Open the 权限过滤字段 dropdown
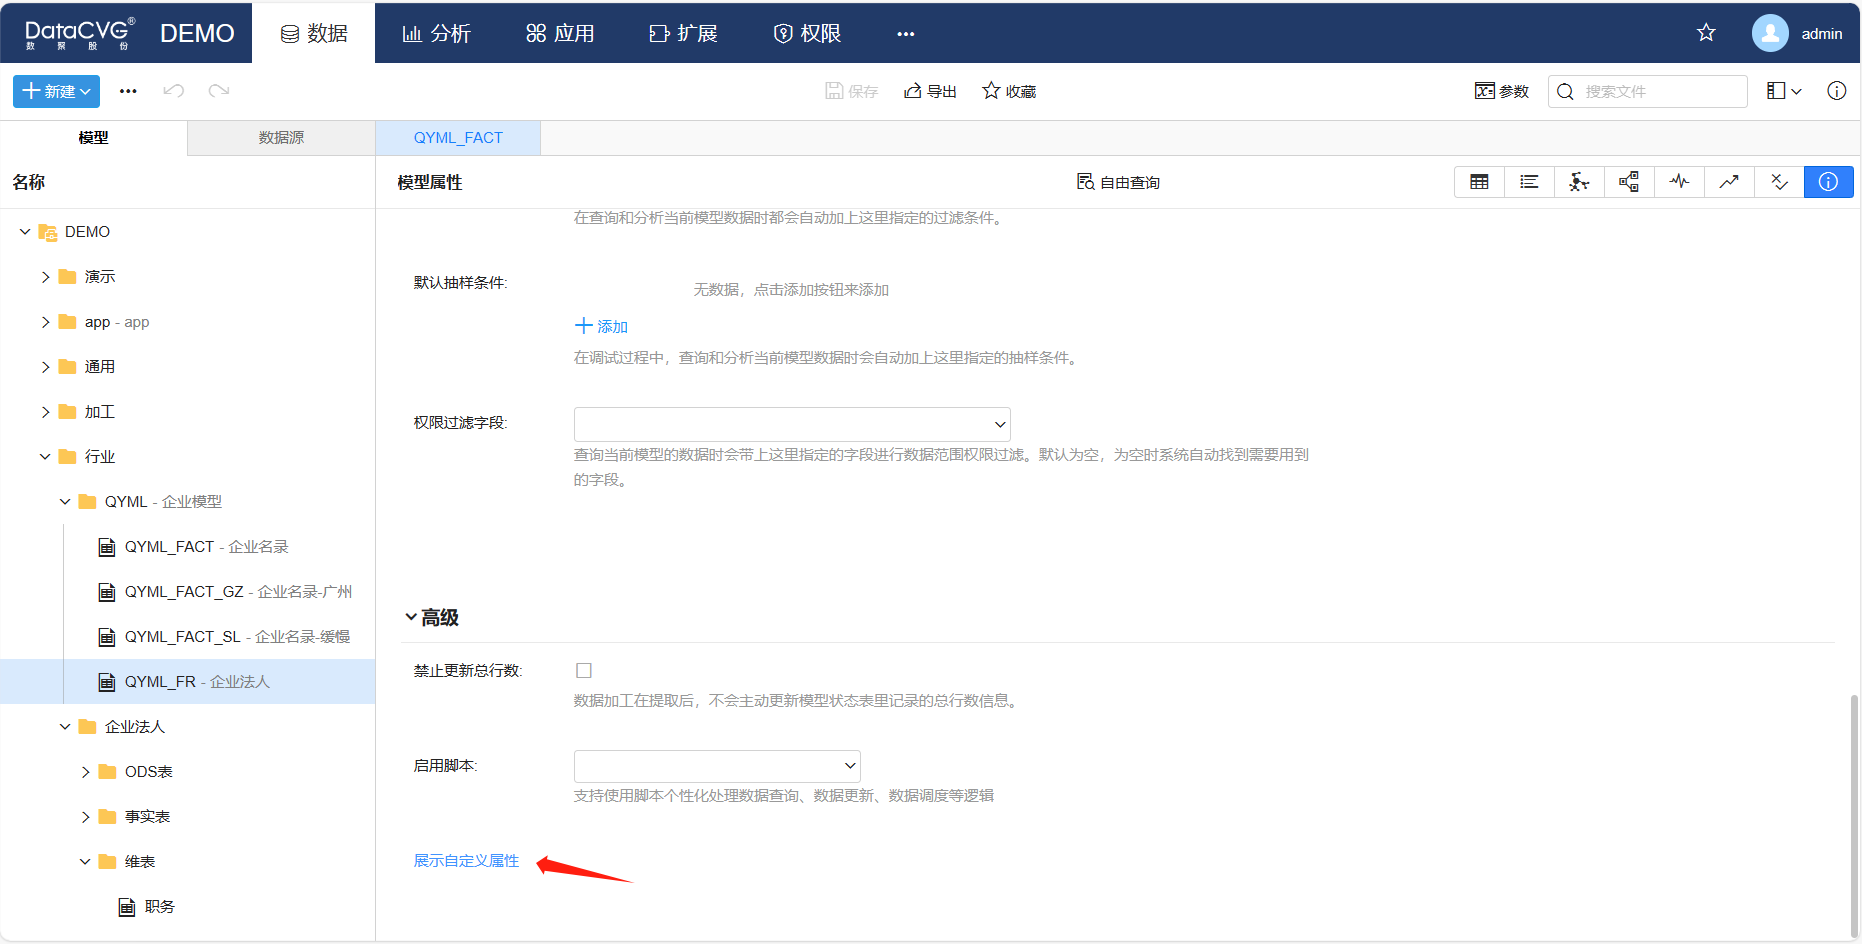Image resolution: width=1862 pixels, height=944 pixels. click(792, 424)
